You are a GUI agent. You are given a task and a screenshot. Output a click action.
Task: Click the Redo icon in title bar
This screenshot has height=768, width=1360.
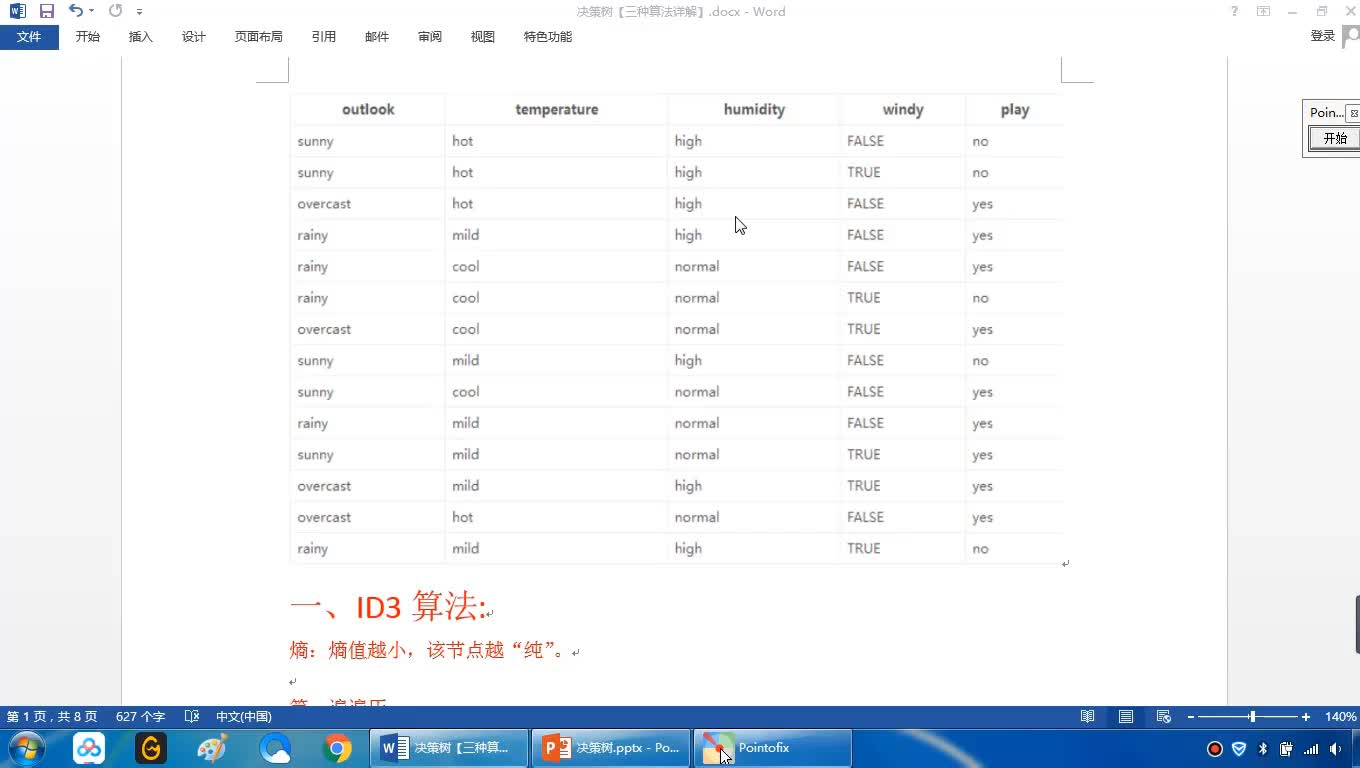point(115,11)
